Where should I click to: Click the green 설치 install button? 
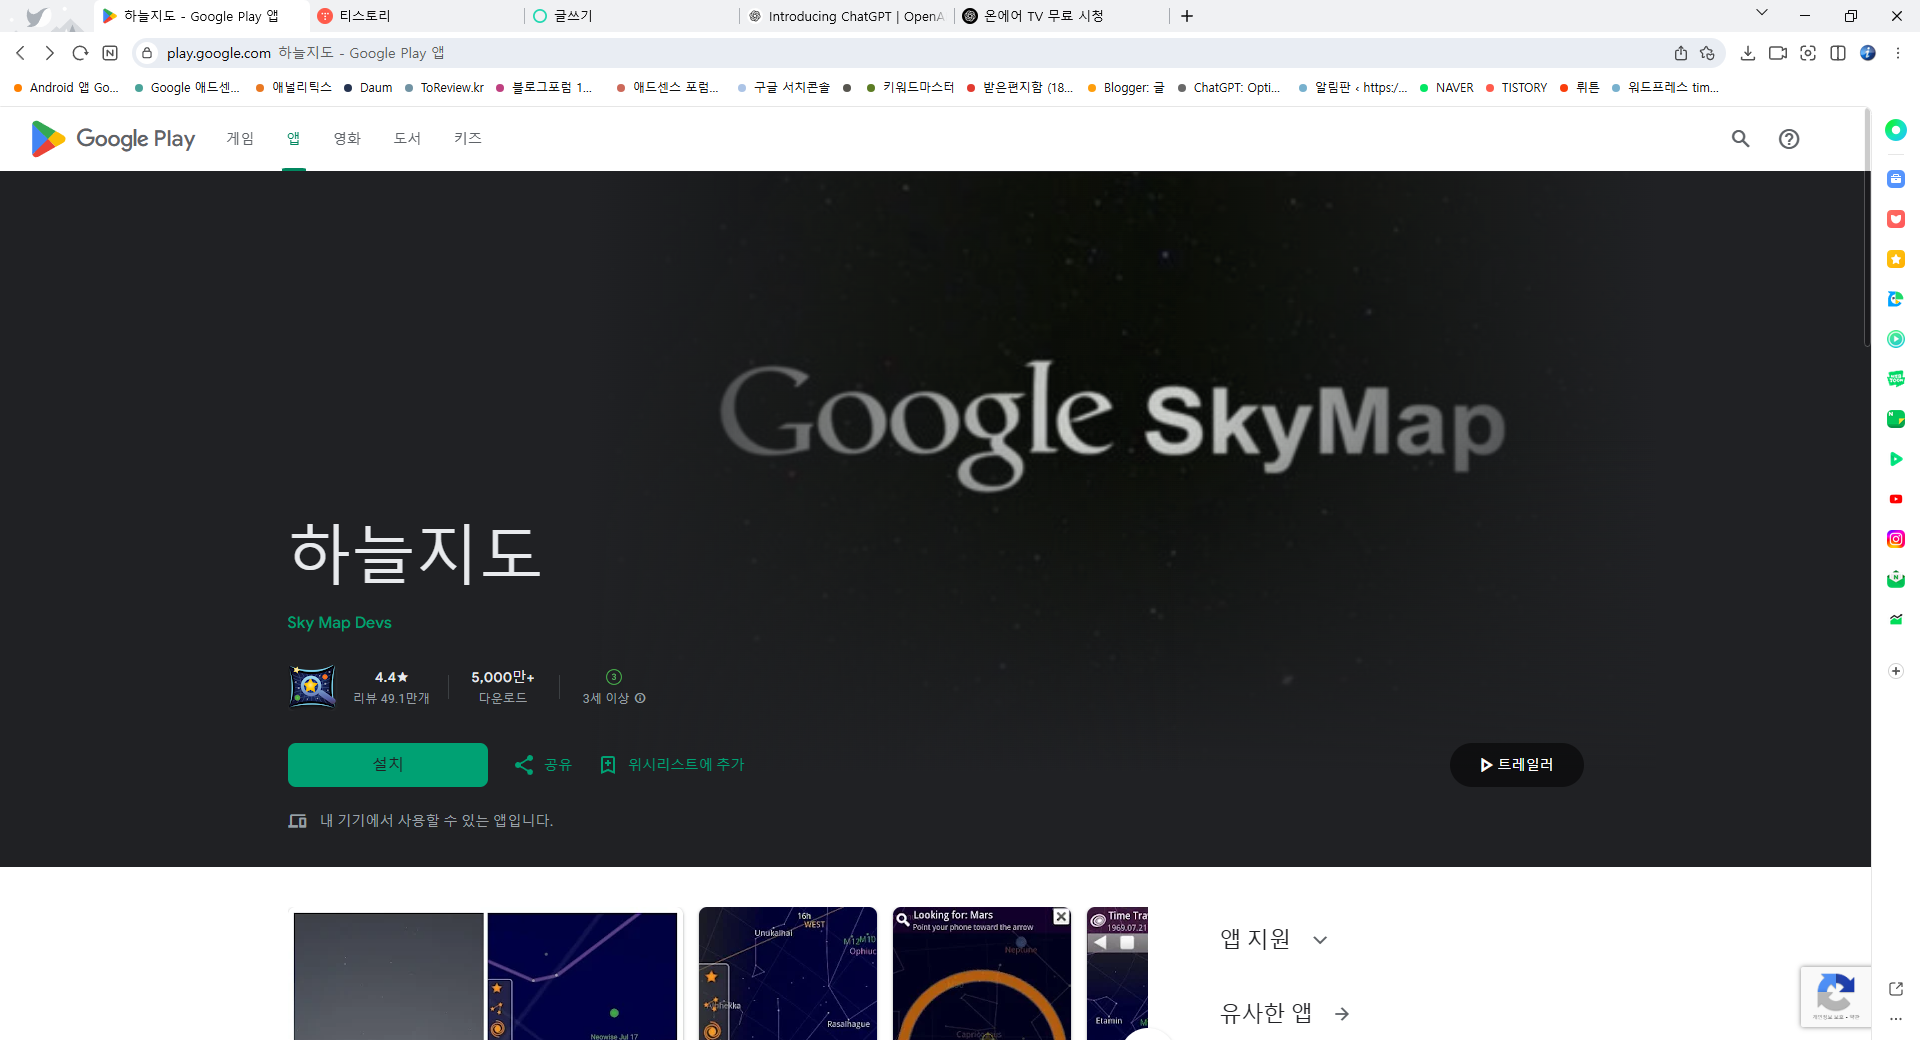coord(388,765)
